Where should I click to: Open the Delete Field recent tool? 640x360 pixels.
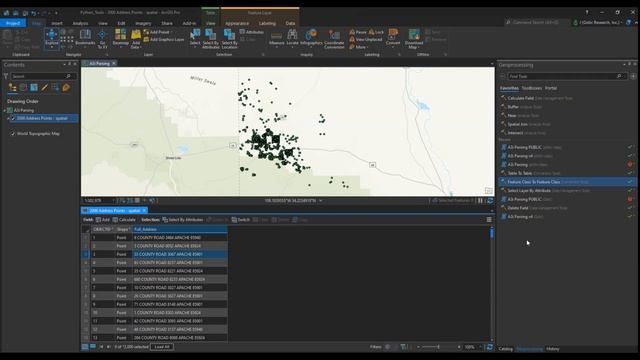(534, 208)
